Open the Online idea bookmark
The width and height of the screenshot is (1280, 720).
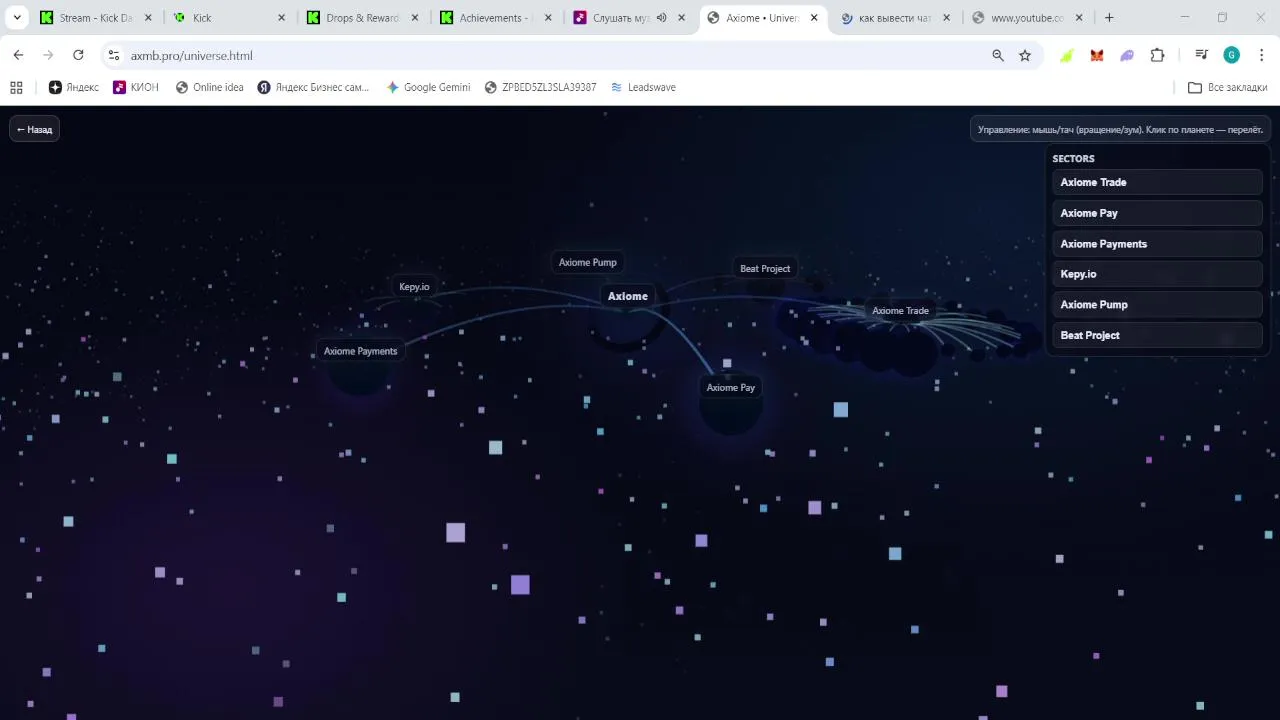tap(209, 87)
